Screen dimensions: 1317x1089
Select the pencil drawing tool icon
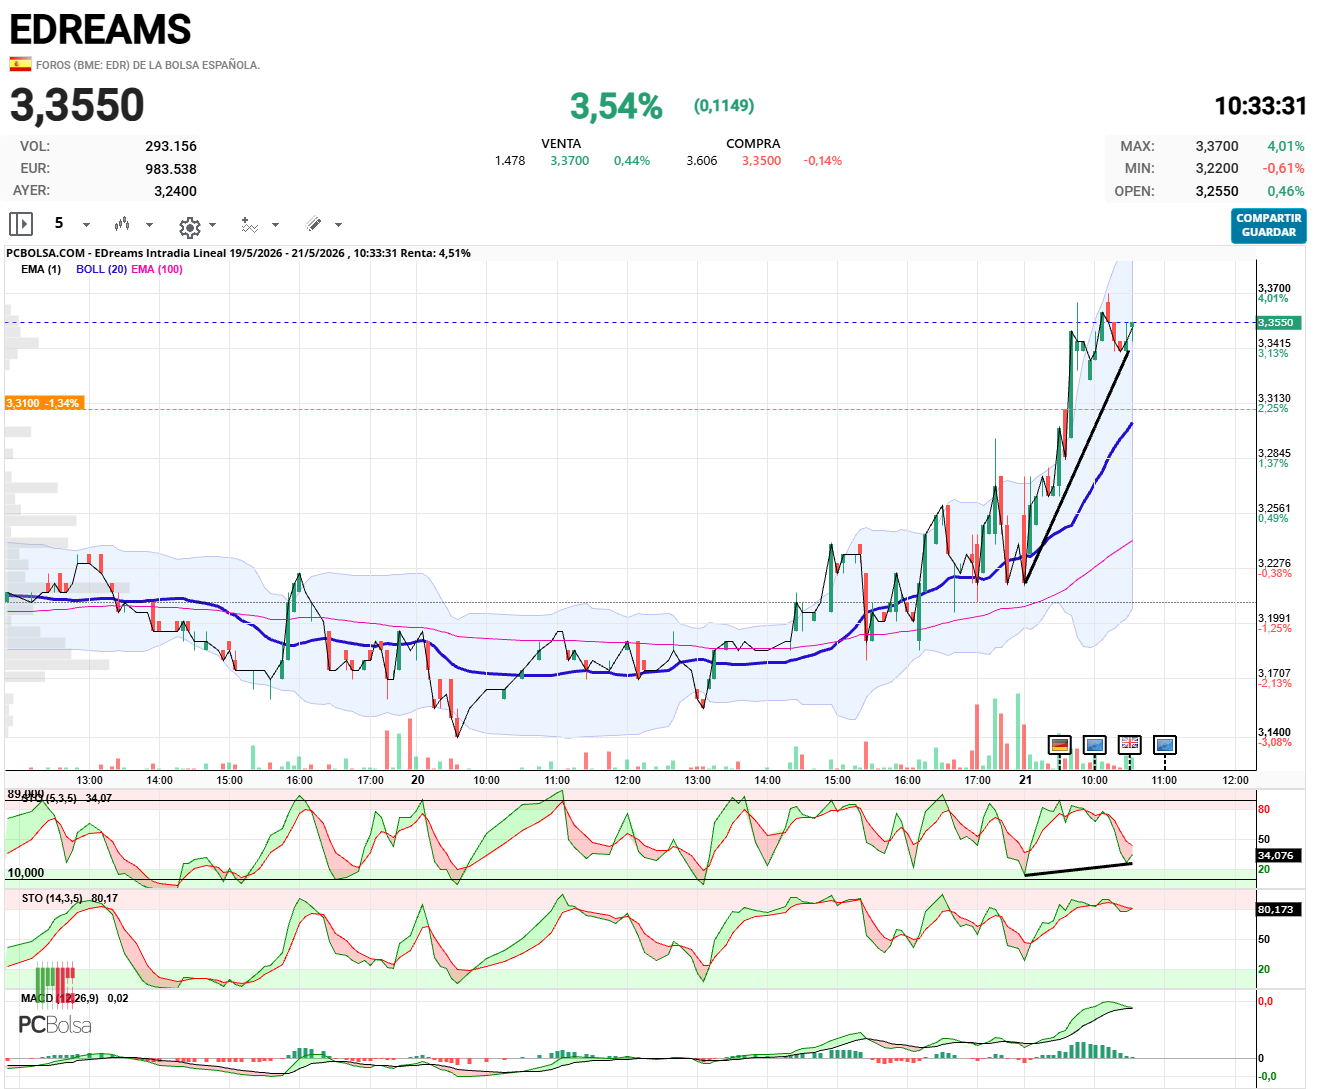click(313, 224)
